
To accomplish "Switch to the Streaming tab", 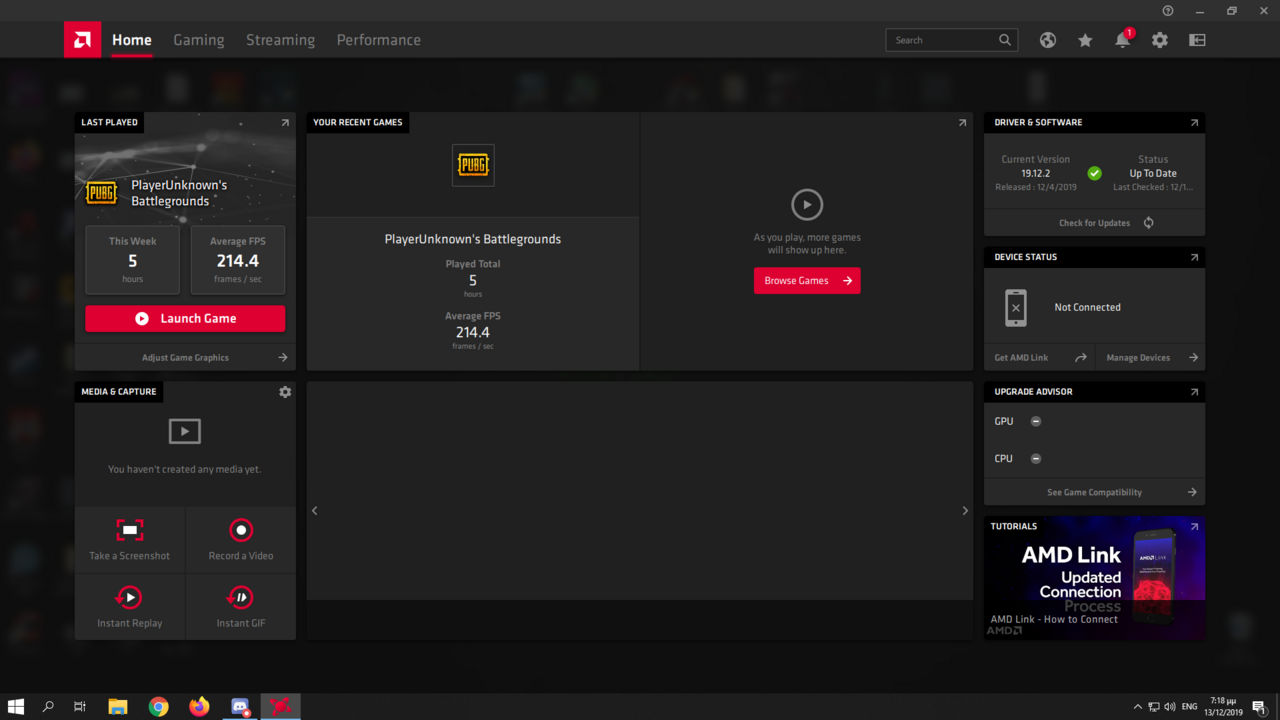I will [x=280, y=40].
